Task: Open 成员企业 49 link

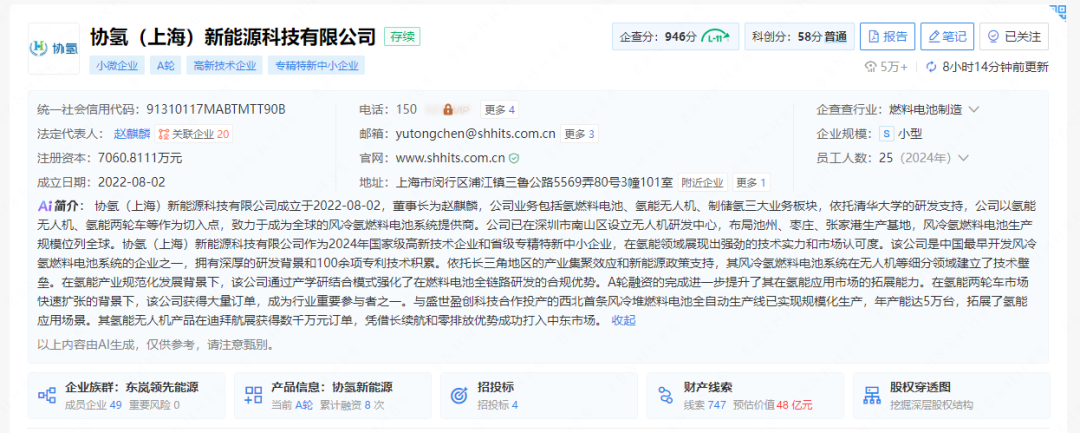Action: point(93,405)
